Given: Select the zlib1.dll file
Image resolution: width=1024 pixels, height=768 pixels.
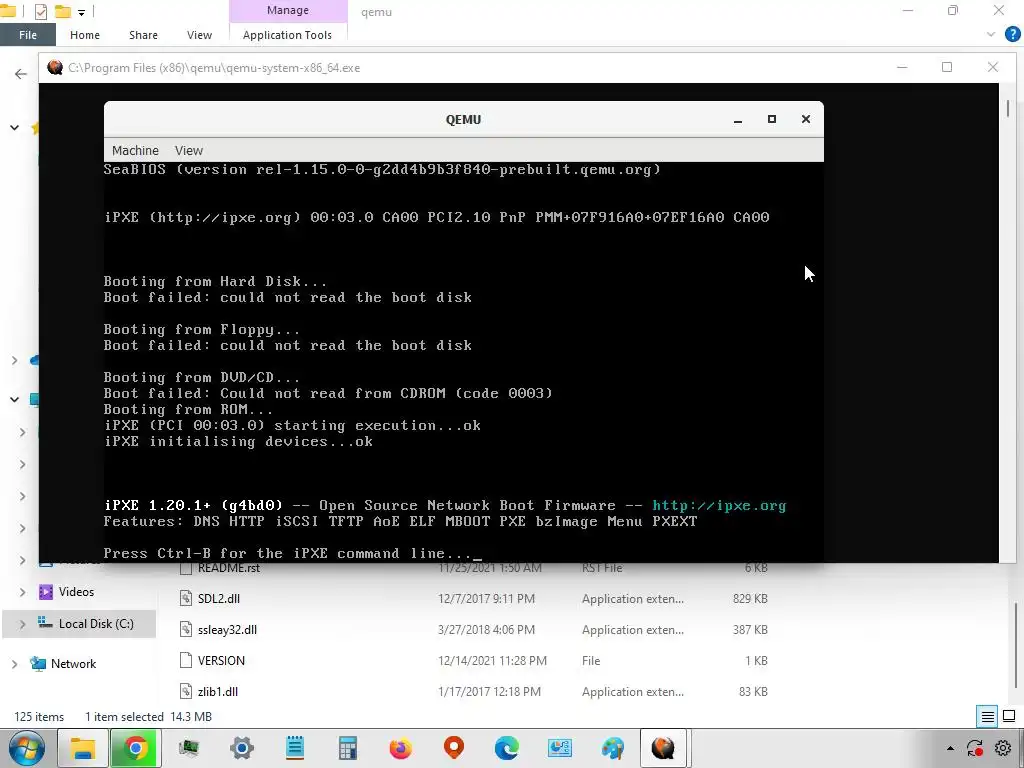Looking at the screenshot, I should 217,692.
